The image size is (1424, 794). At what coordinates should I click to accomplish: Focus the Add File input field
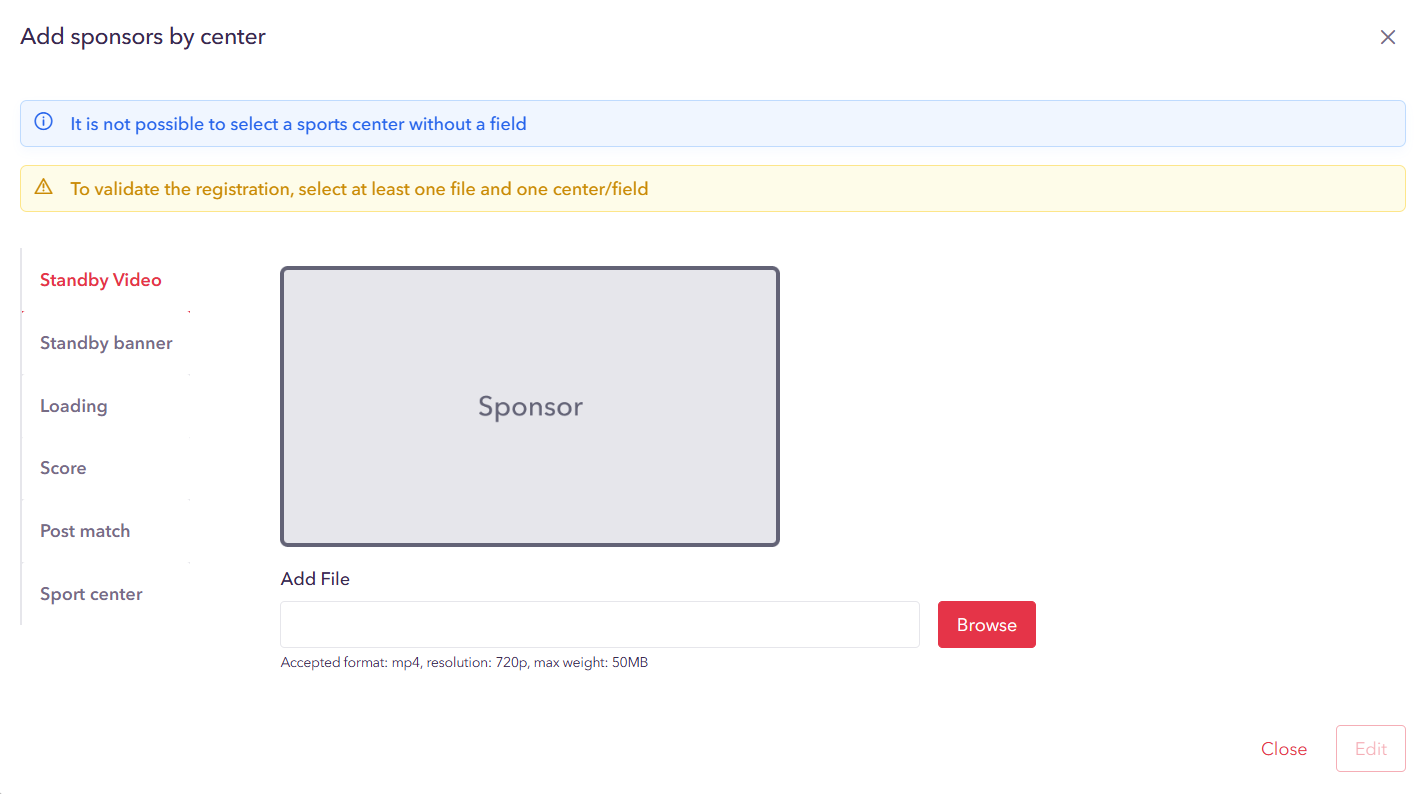click(599, 625)
